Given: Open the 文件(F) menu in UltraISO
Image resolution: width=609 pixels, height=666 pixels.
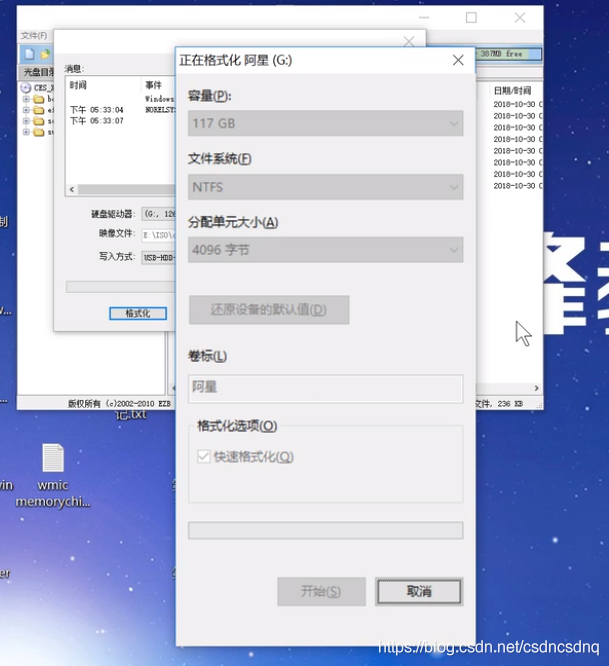Looking at the screenshot, I should [x=34, y=36].
